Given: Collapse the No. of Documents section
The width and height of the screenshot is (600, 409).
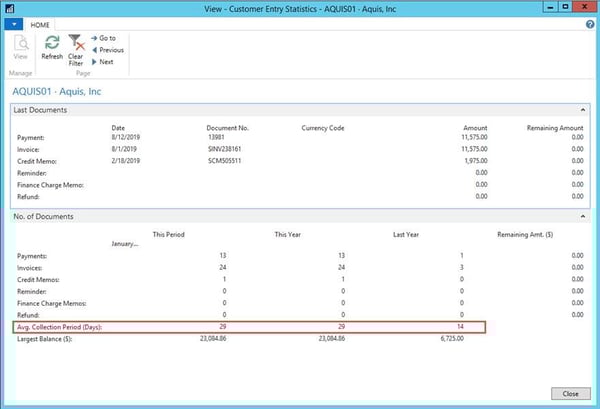Looking at the screenshot, I should (582, 216).
